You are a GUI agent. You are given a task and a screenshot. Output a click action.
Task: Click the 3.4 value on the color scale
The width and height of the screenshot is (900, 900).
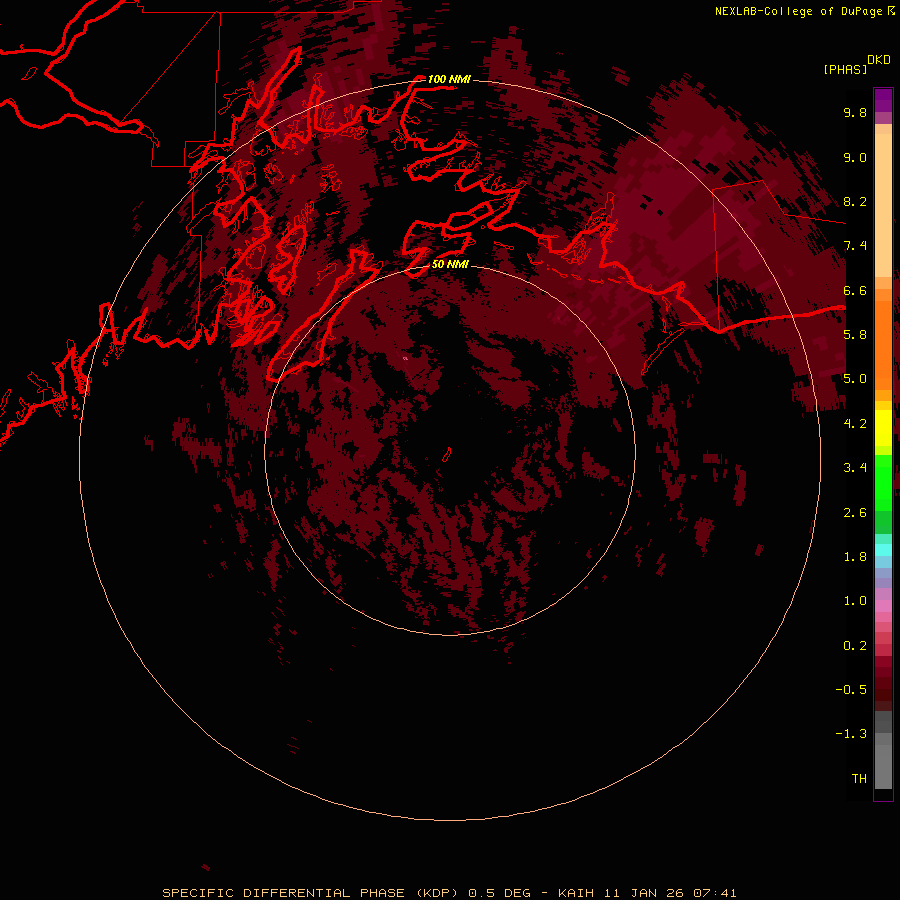point(855,468)
